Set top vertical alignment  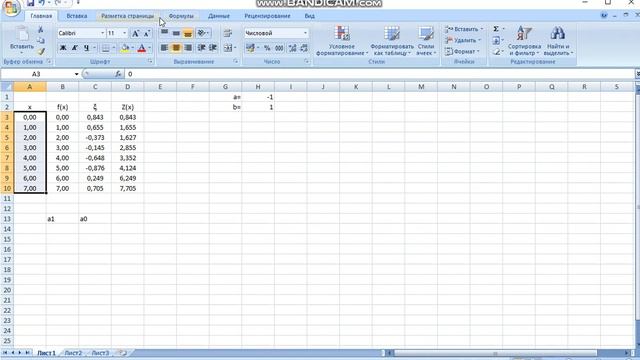pos(164,33)
